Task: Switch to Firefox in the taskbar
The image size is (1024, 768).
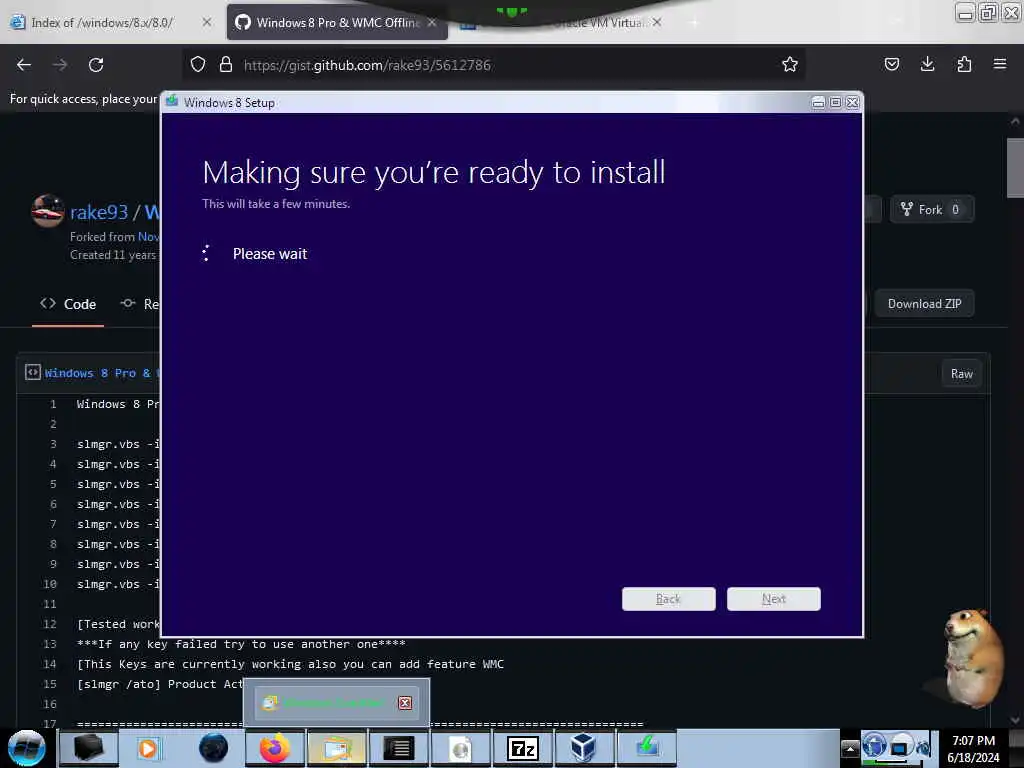Action: coord(275,748)
